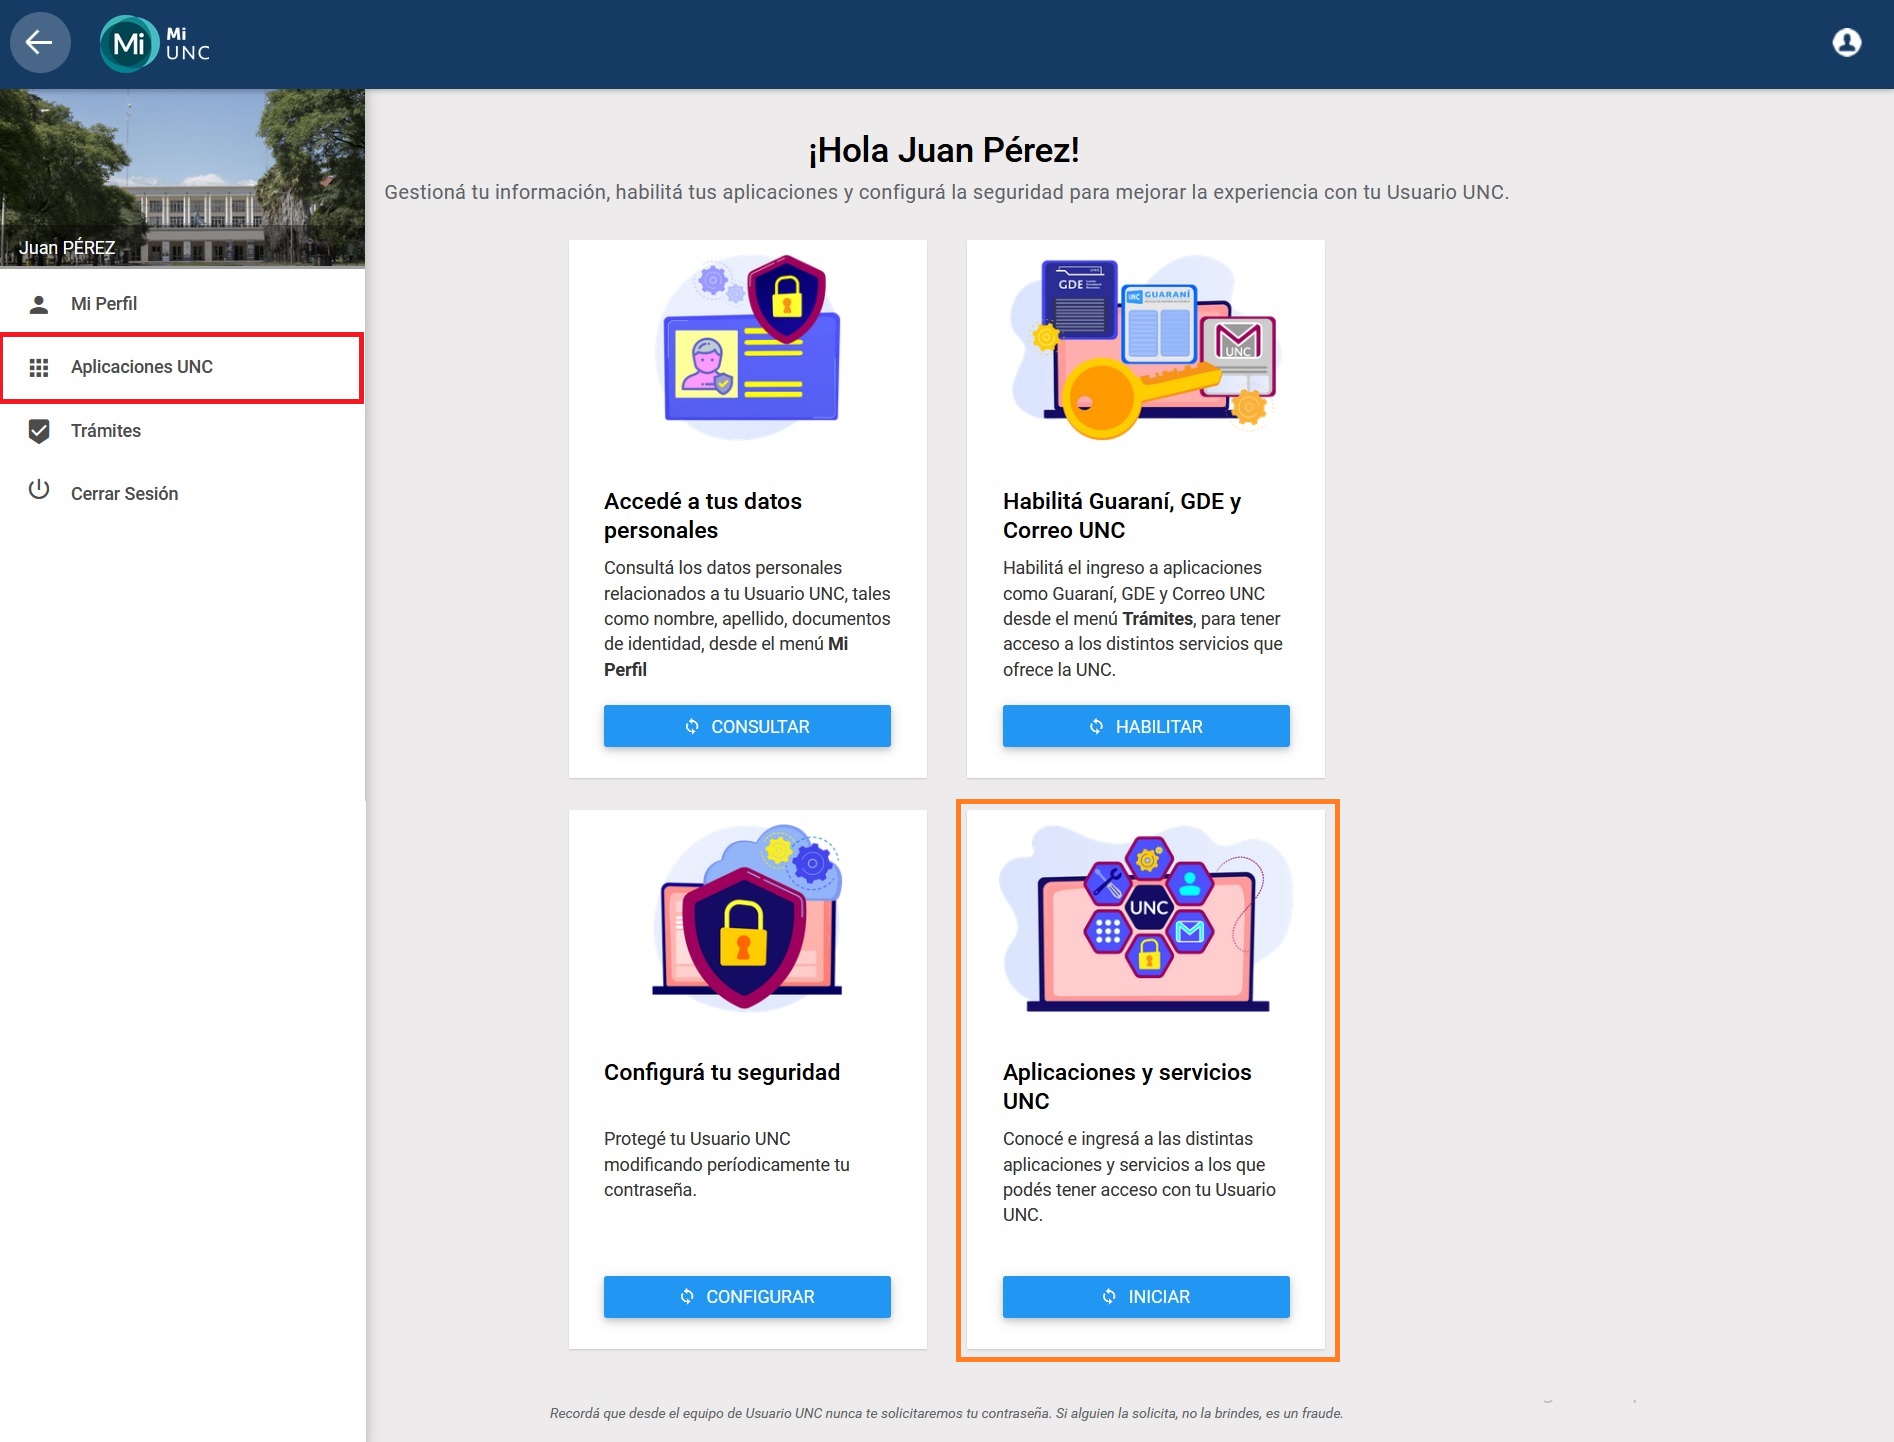Open the user account avatar icon
The height and width of the screenshot is (1442, 1894).
coord(1846,43)
